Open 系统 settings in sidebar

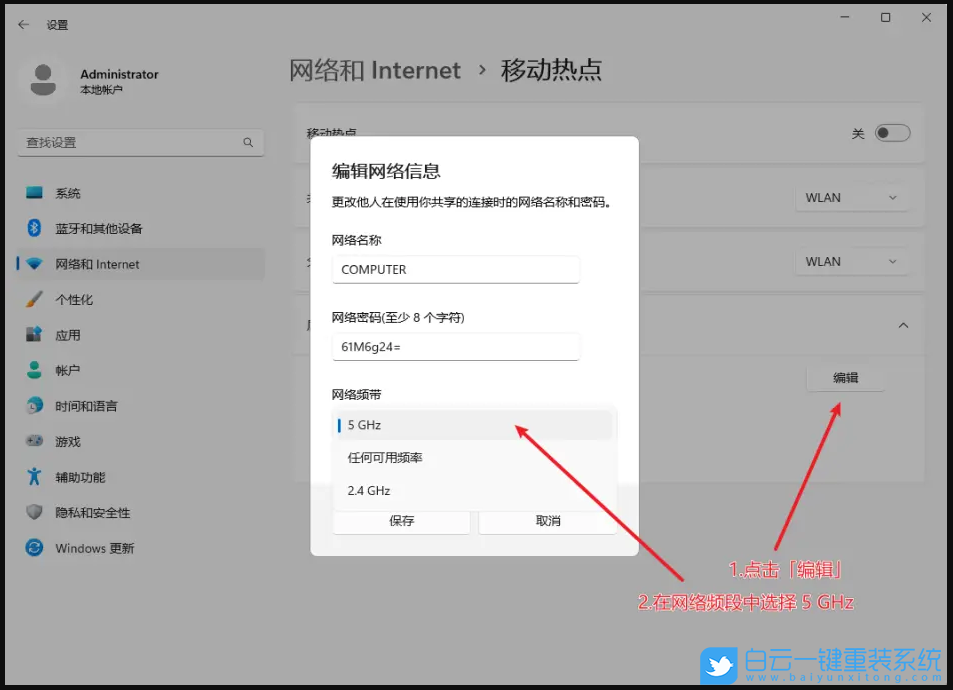click(70, 192)
